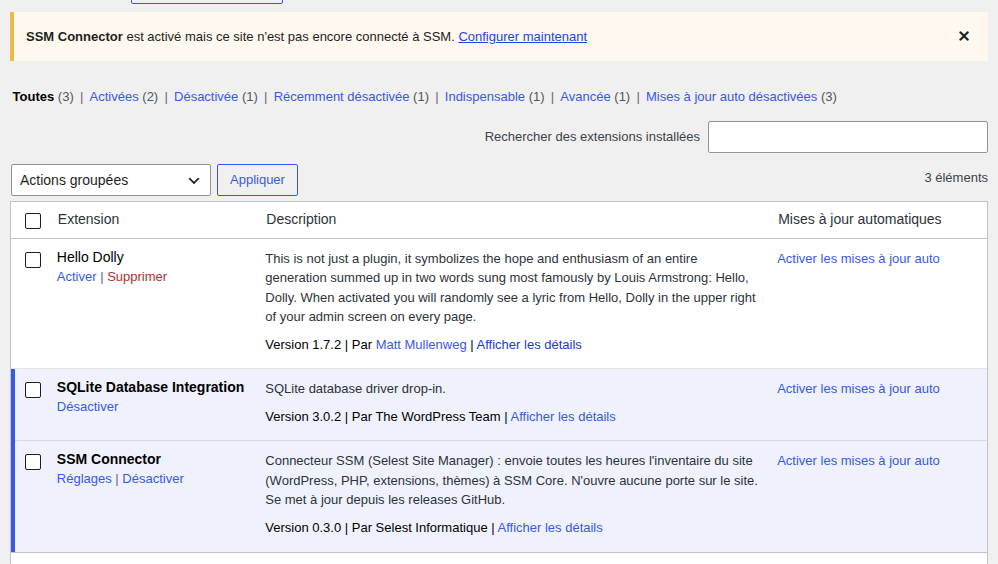The height and width of the screenshot is (564, 998).
Task: Click the Mises à jour automatiques header
Action: [x=859, y=220]
